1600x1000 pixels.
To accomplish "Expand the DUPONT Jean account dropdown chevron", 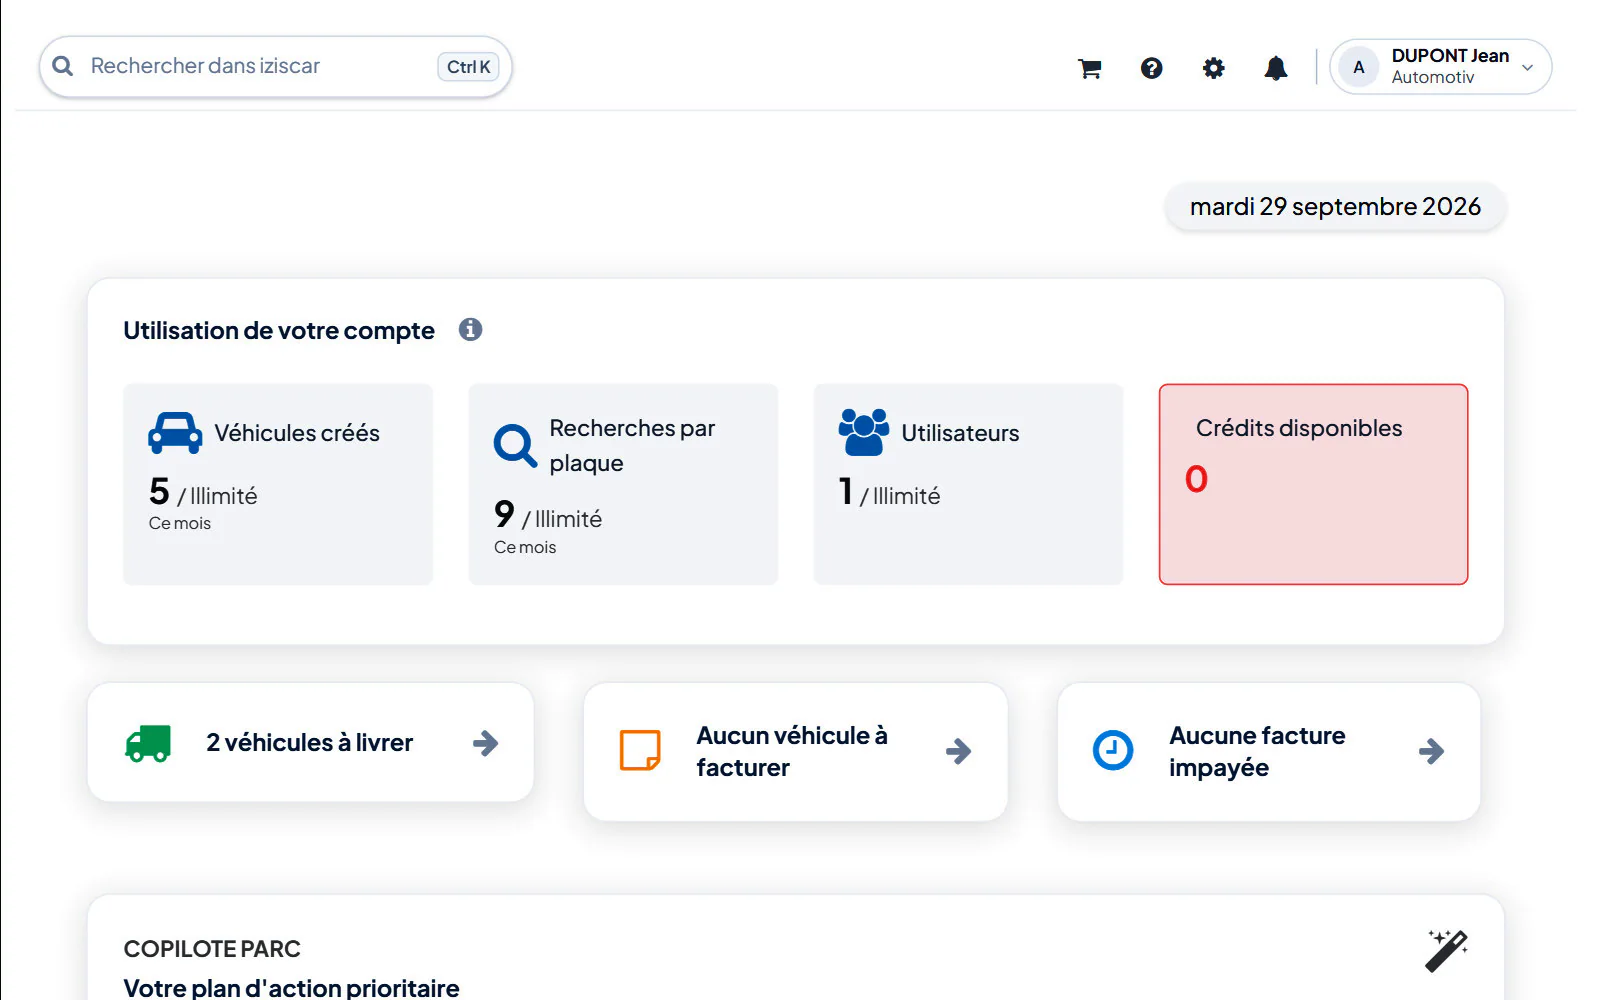I will tap(1528, 68).
